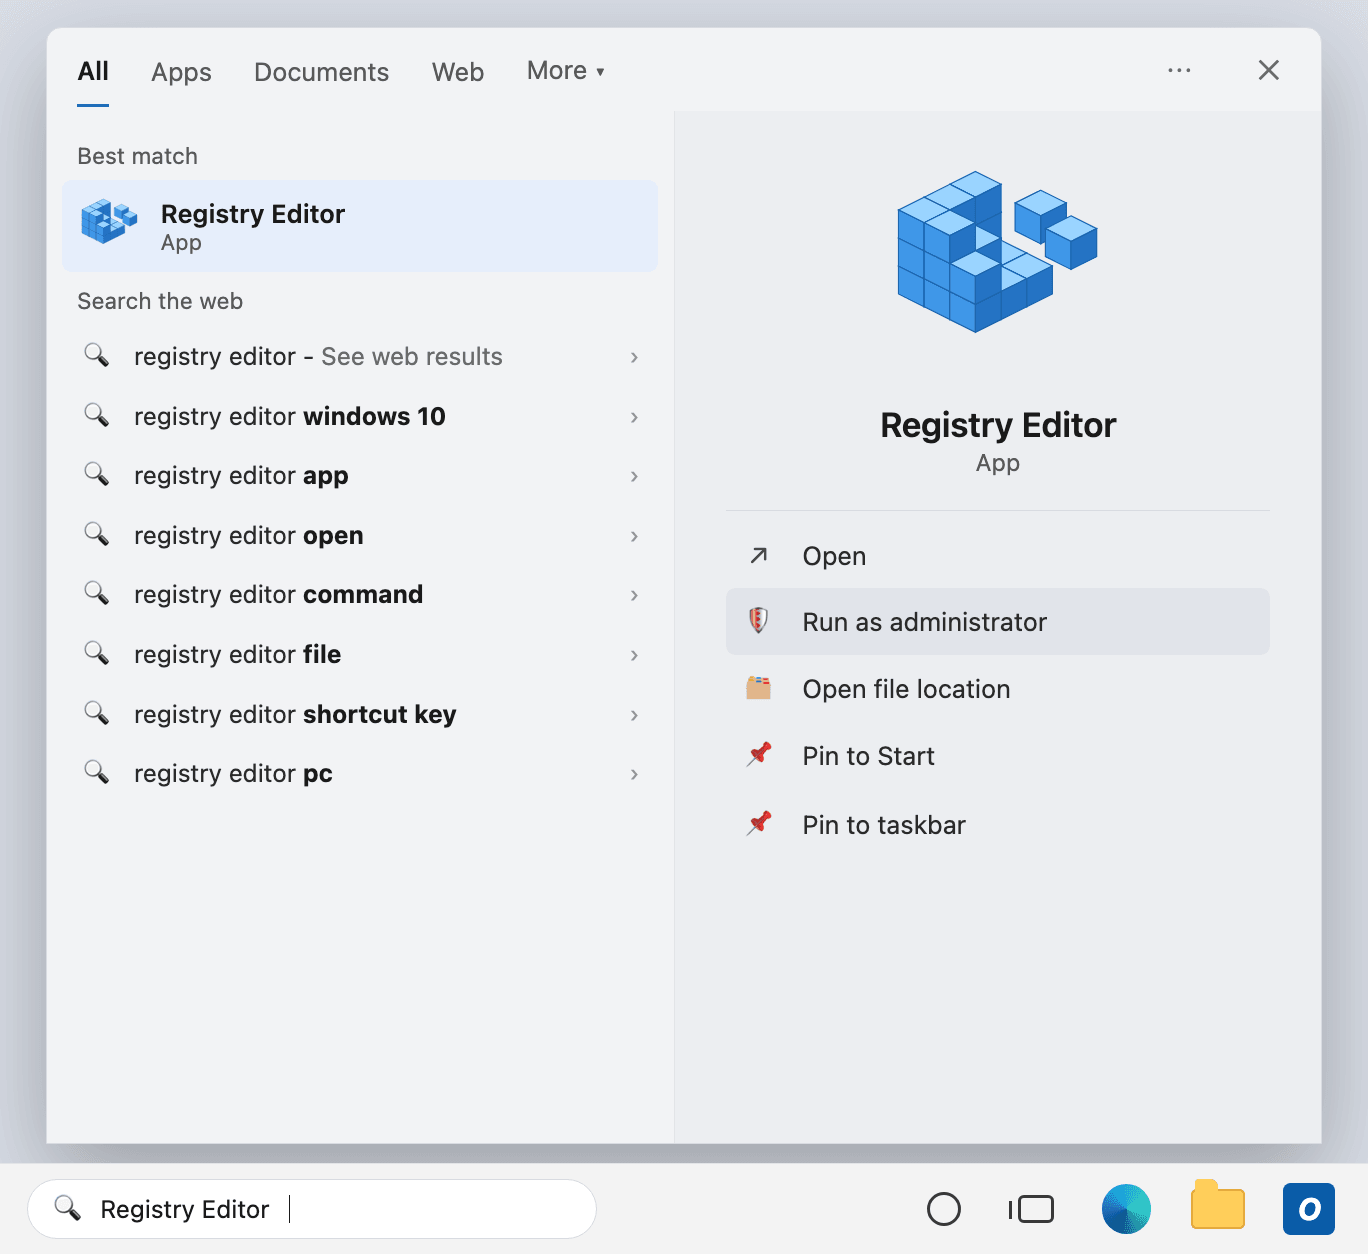The image size is (1368, 1254).
Task: Click the Run as administrator shield icon
Action: click(x=759, y=621)
